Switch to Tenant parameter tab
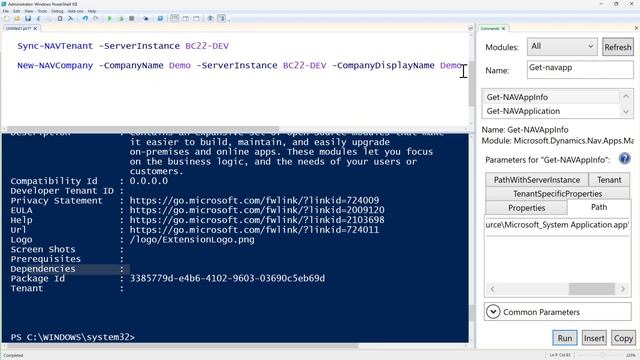Image resolution: width=640 pixels, height=360 pixels. tap(609, 180)
